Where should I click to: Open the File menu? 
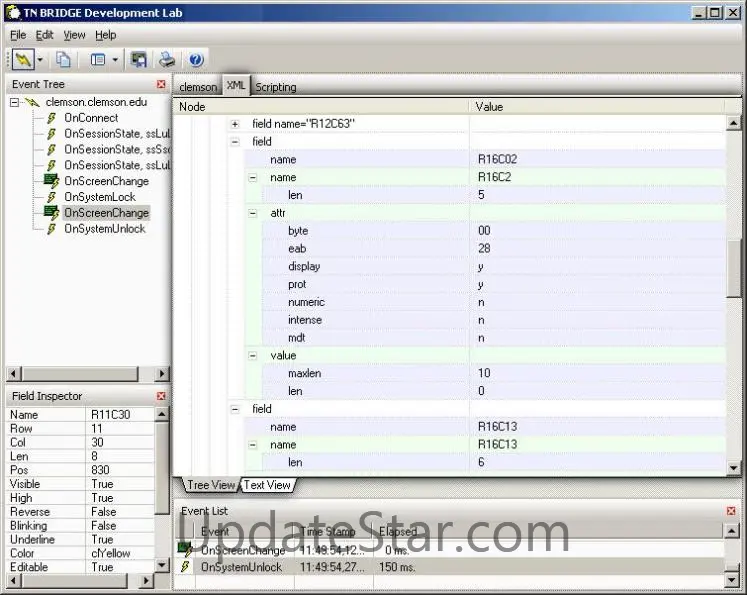(18, 35)
